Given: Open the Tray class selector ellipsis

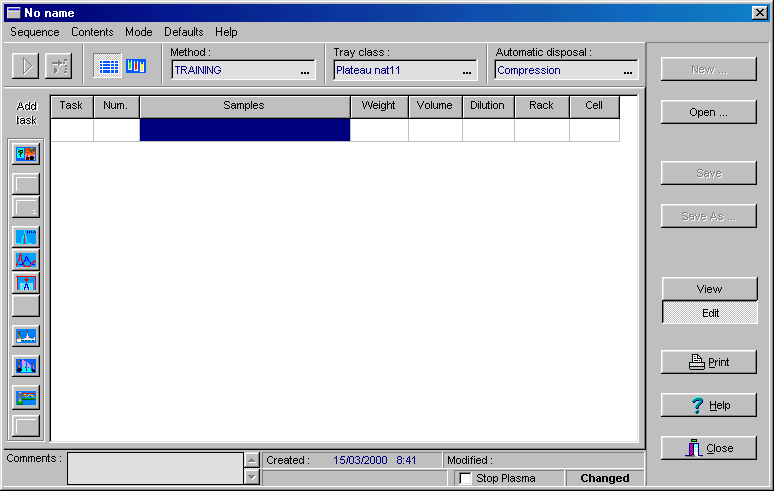Looking at the screenshot, I should coord(467,71).
